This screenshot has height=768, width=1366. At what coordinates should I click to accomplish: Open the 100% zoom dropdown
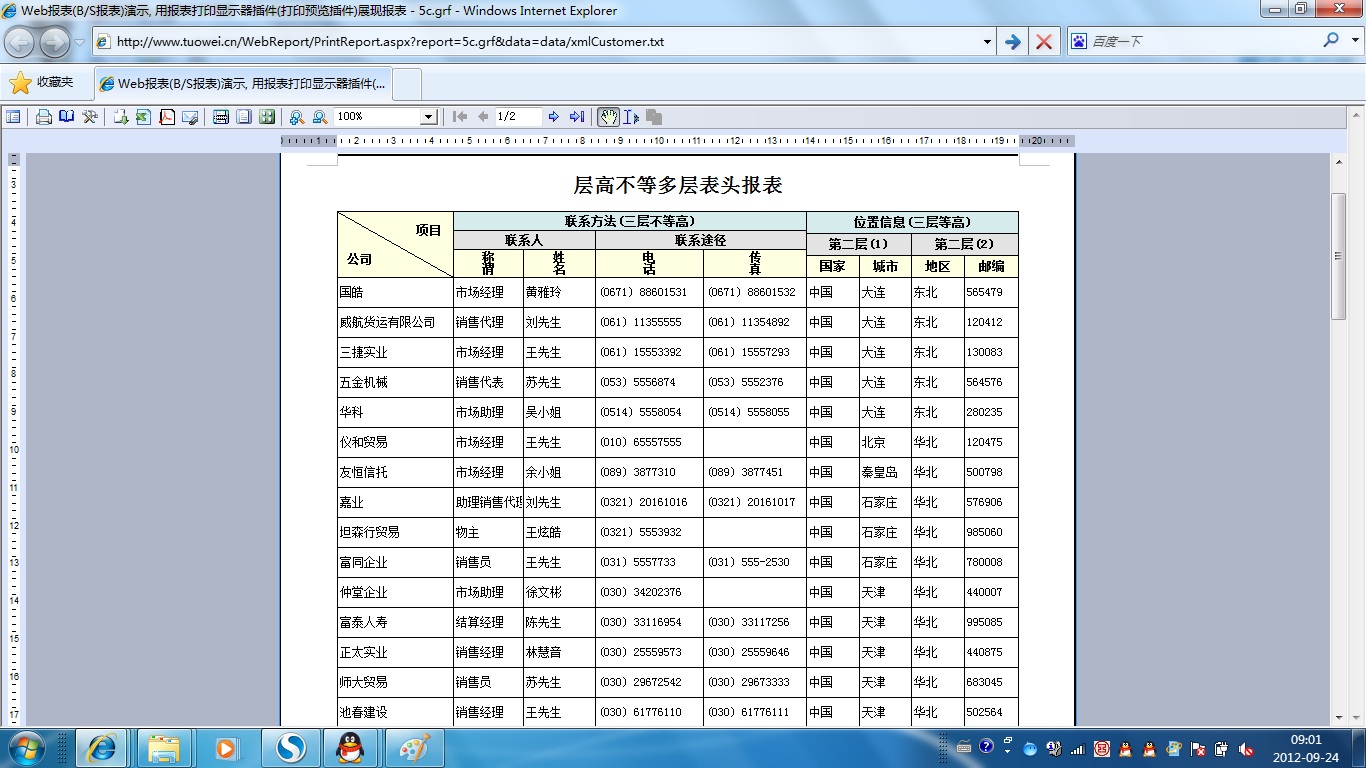(428, 117)
